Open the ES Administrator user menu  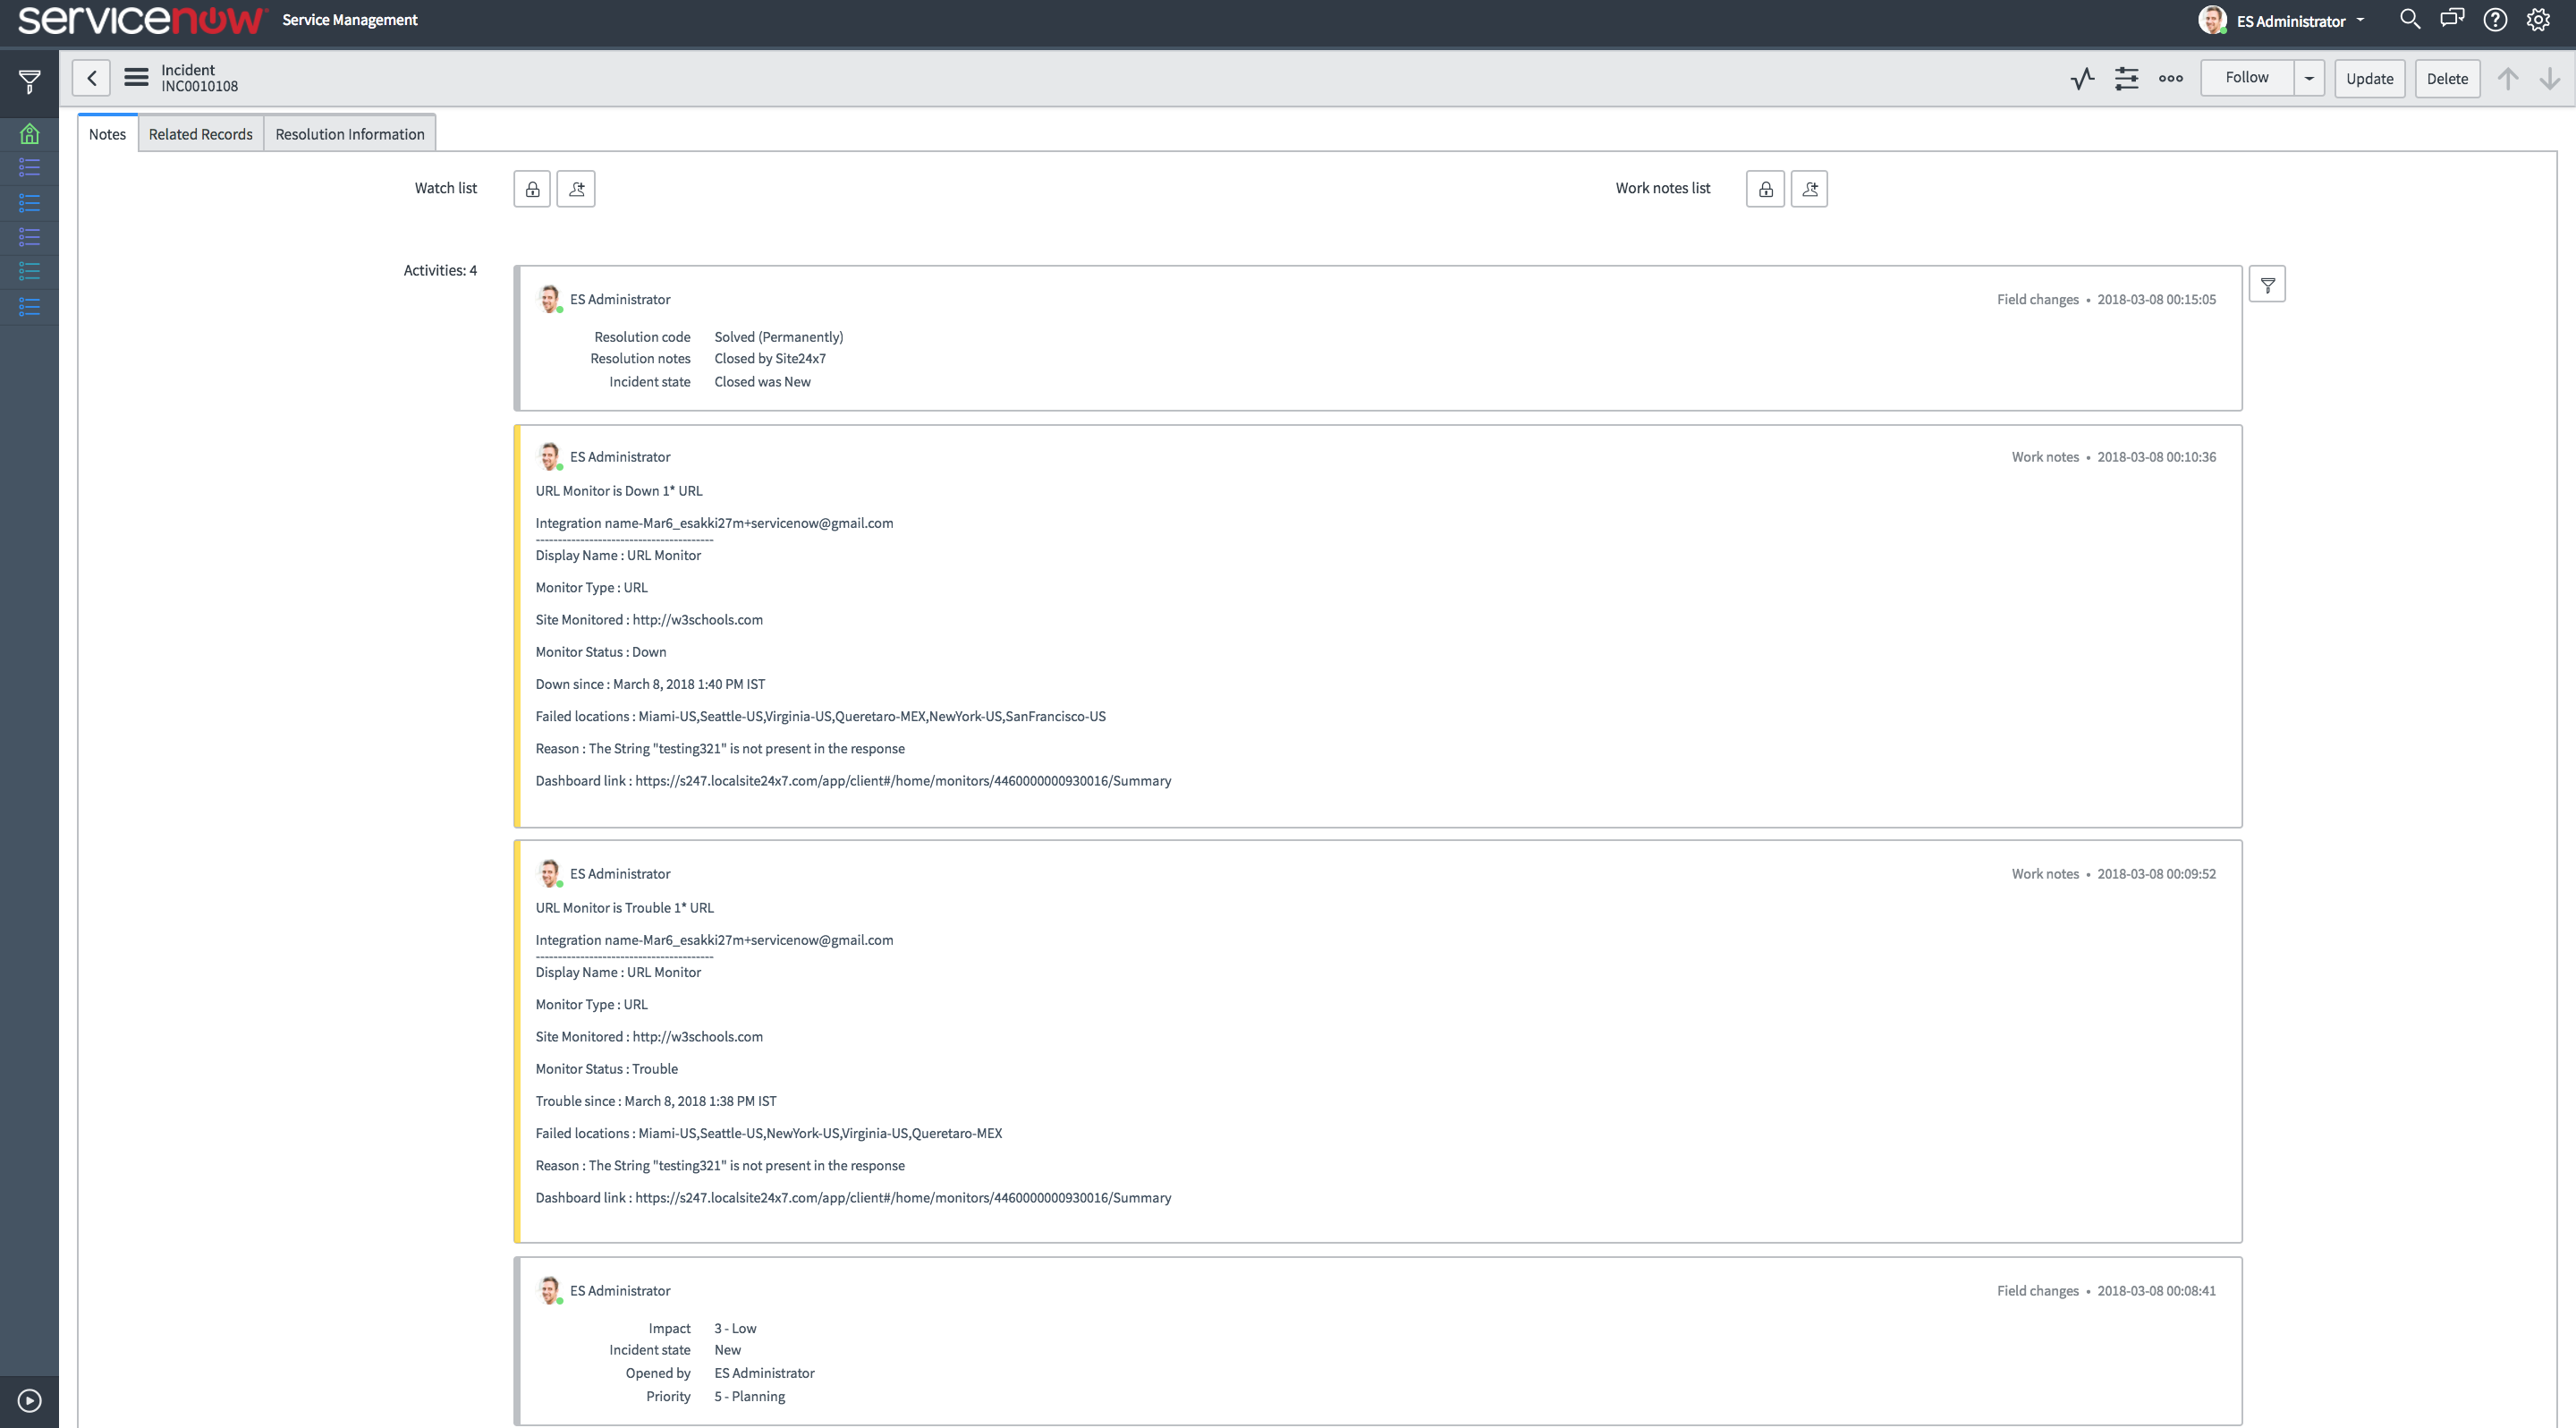[2289, 21]
